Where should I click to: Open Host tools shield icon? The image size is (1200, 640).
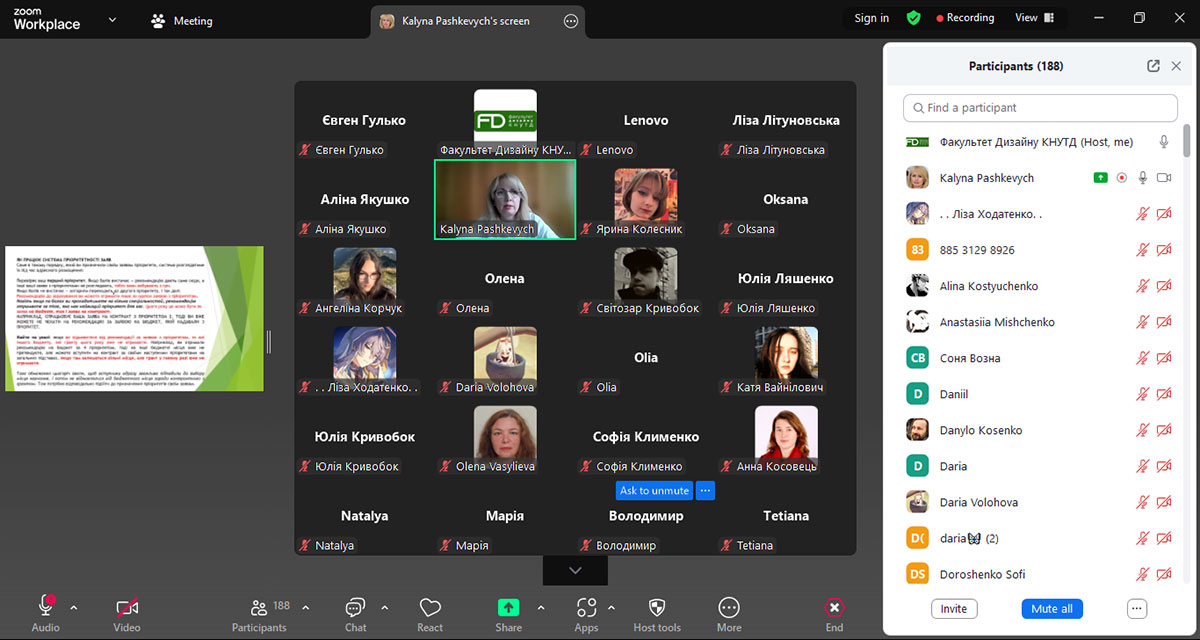[657, 607]
